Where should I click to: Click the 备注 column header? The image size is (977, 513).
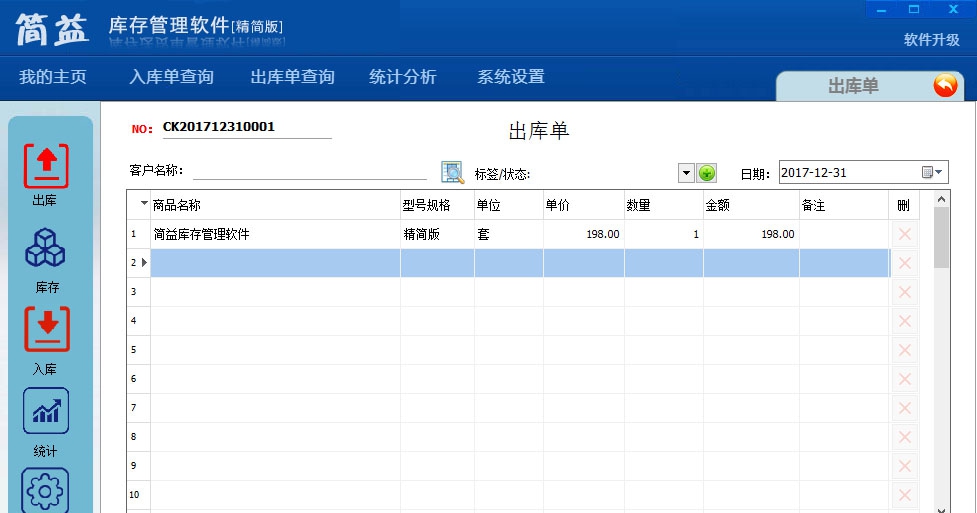[844, 205]
